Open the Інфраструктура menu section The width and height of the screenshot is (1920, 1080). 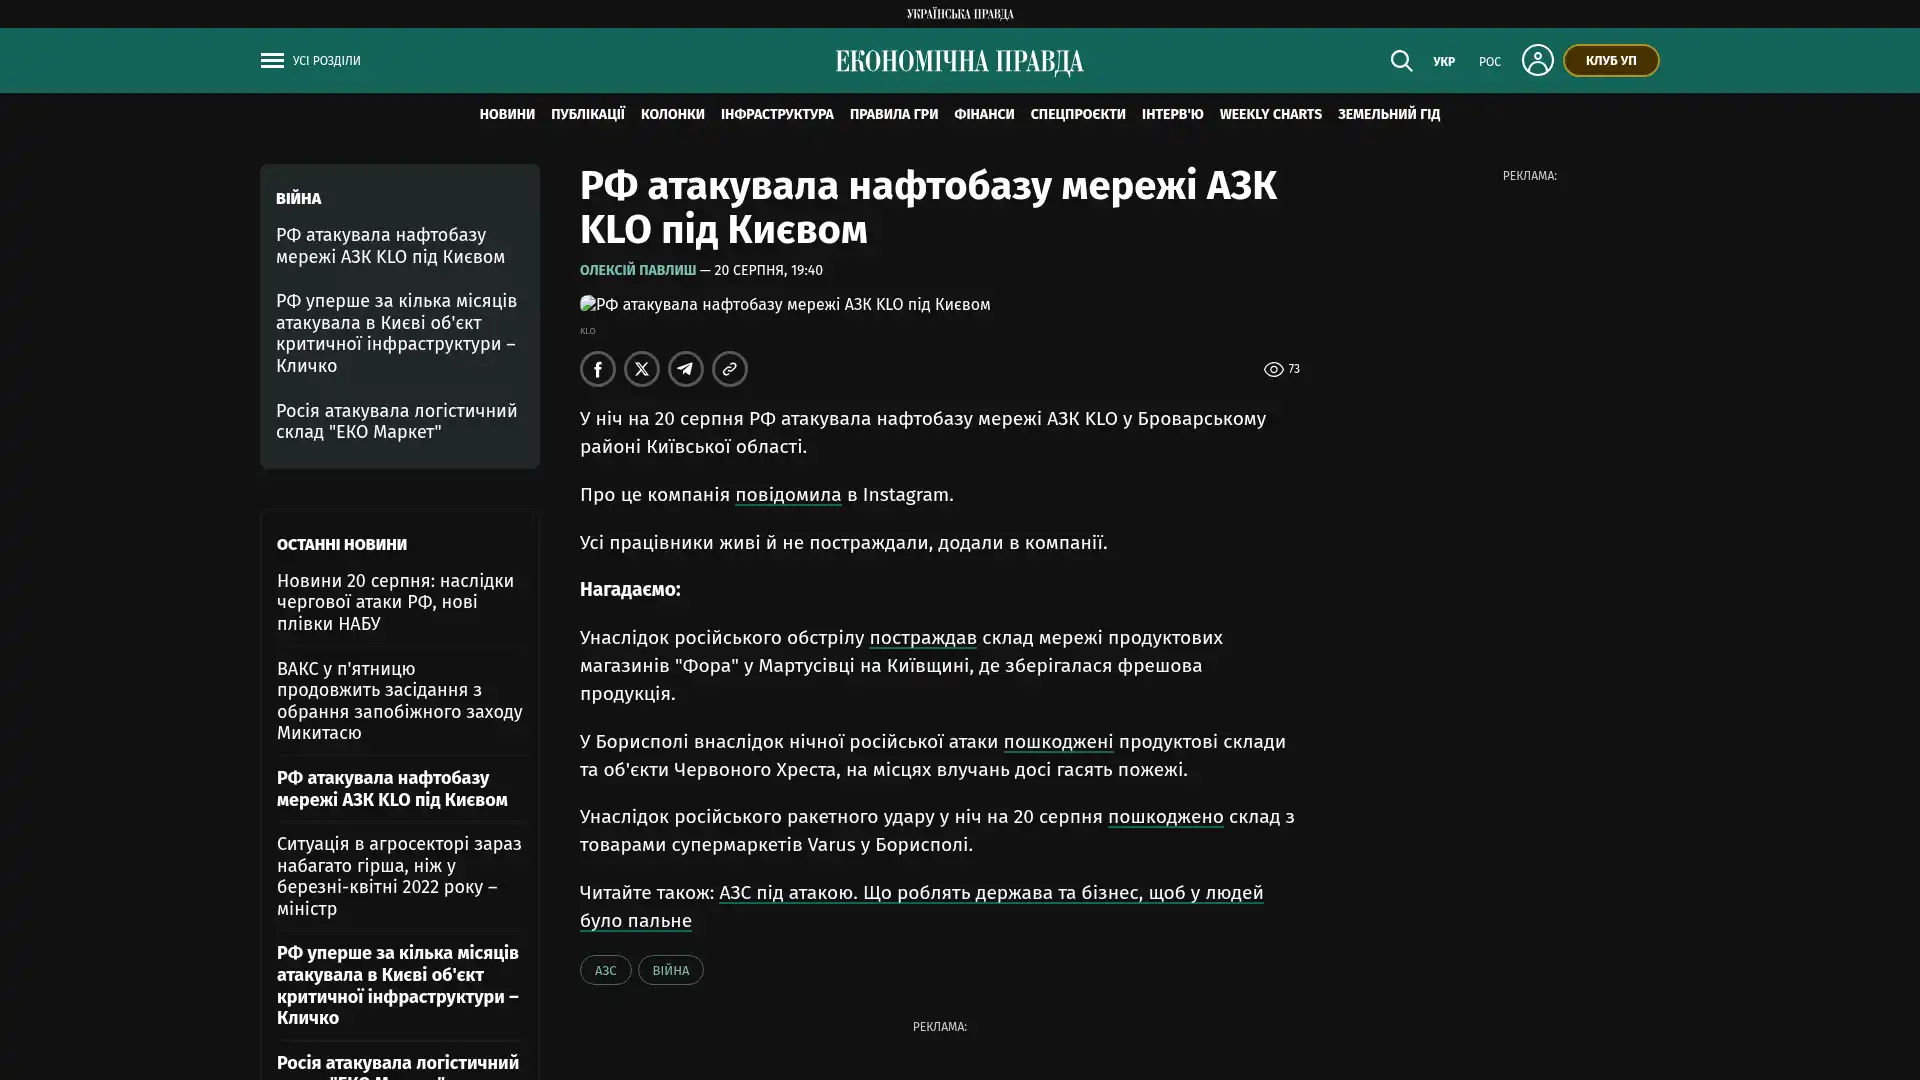[x=777, y=115]
